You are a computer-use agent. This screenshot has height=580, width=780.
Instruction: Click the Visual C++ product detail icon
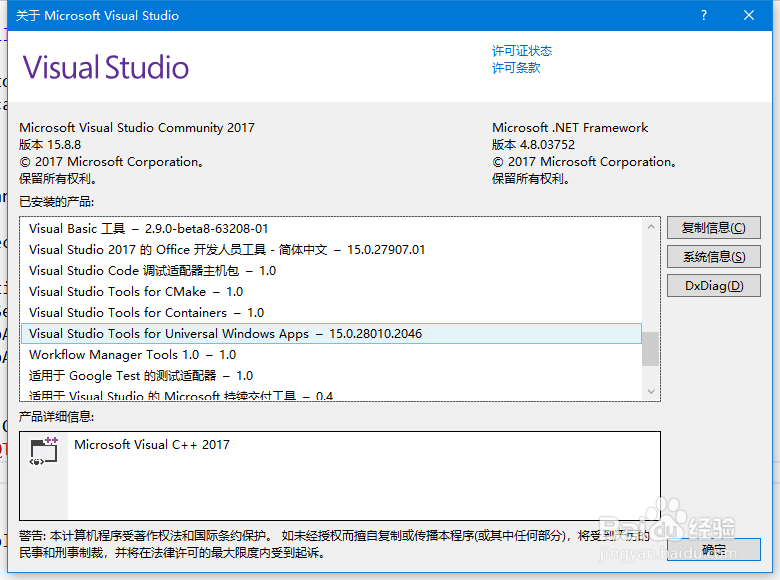pyautogui.click(x=44, y=451)
